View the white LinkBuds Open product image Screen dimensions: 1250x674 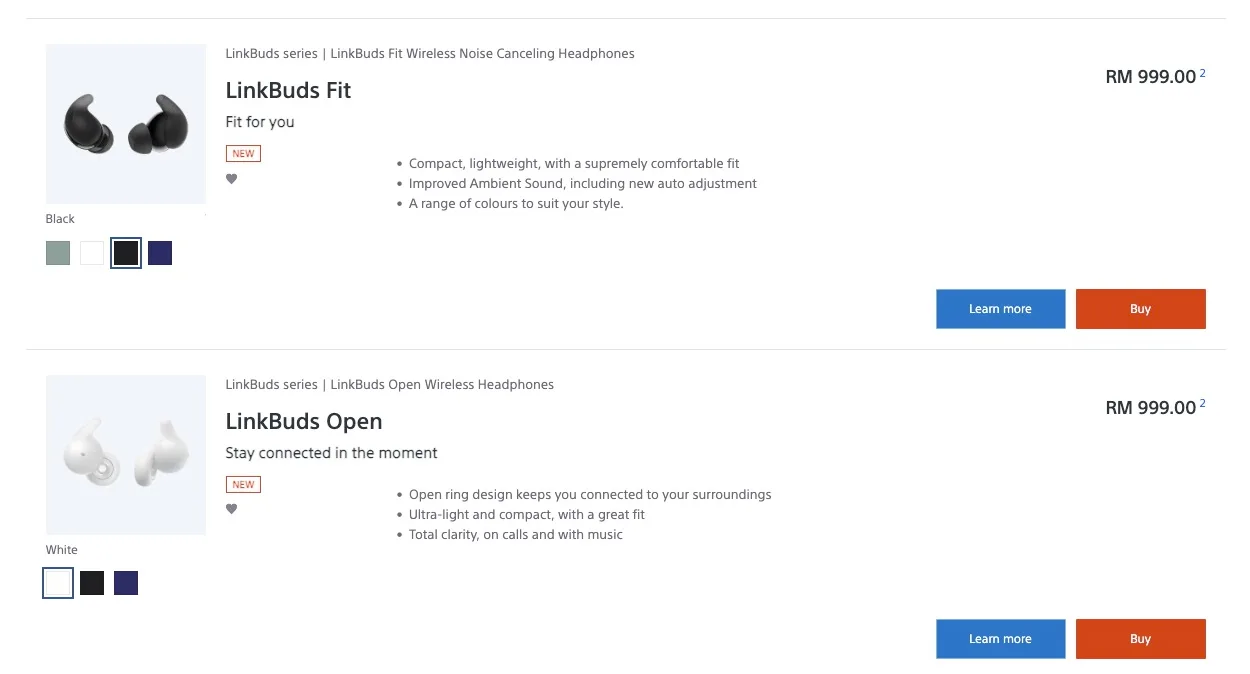pyautogui.click(x=126, y=455)
